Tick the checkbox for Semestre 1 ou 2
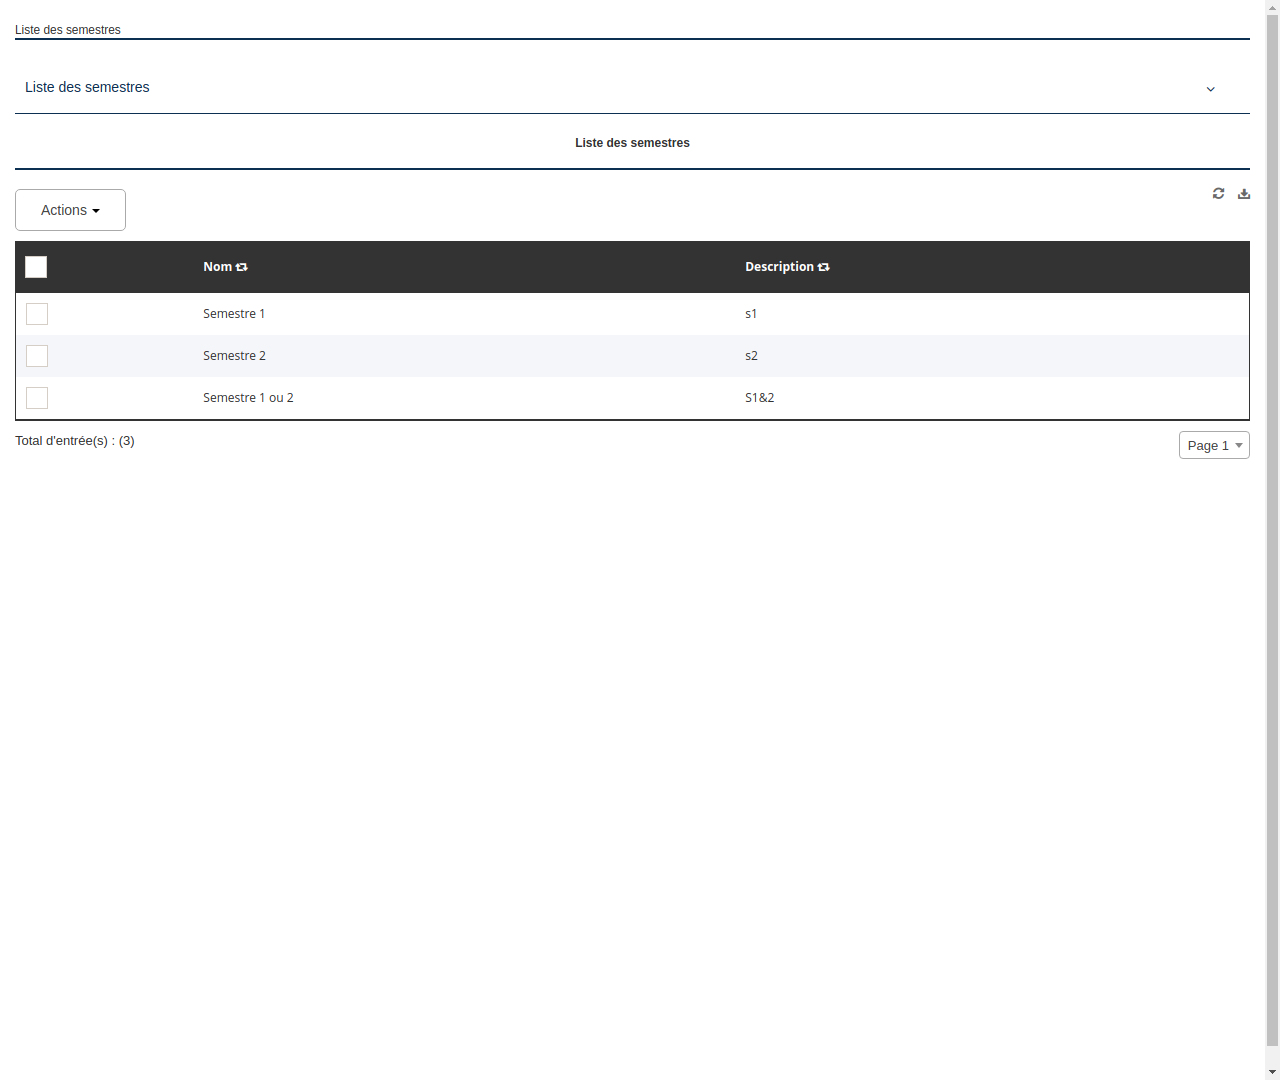1280x1080 pixels. (37, 398)
